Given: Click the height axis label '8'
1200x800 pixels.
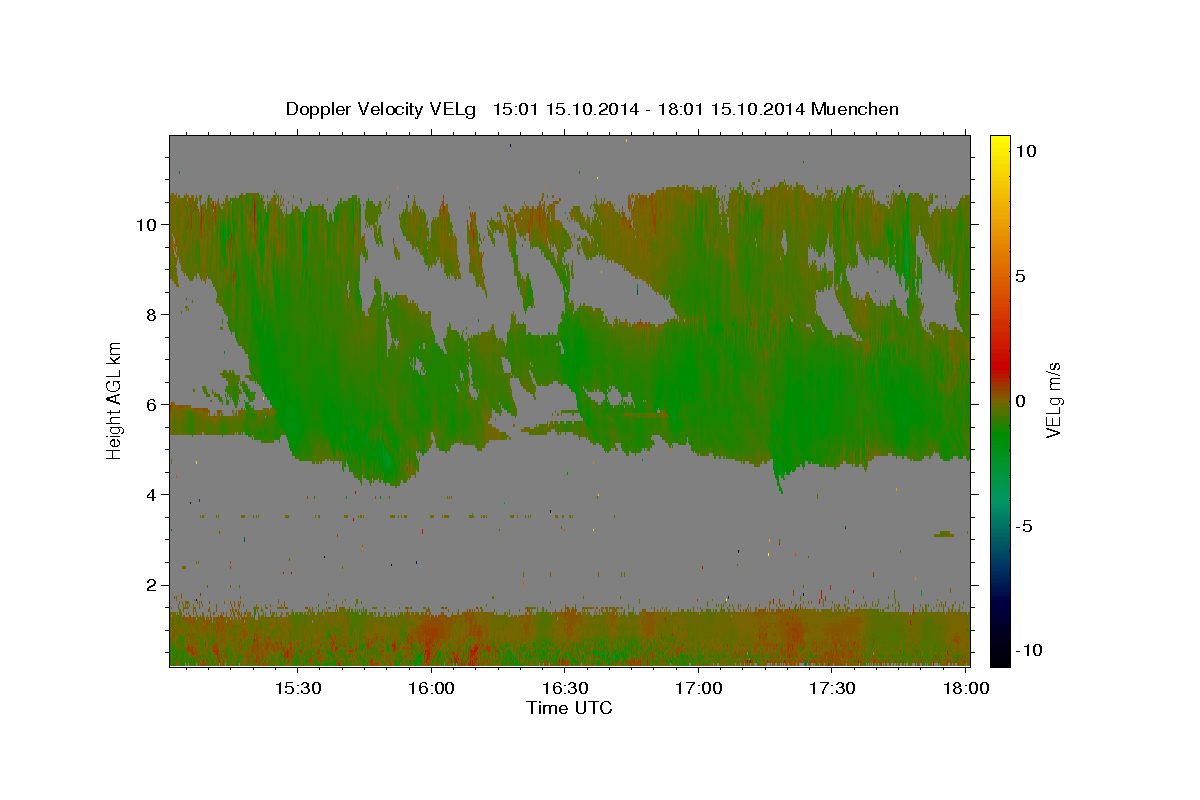Looking at the screenshot, I should point(150,315).
